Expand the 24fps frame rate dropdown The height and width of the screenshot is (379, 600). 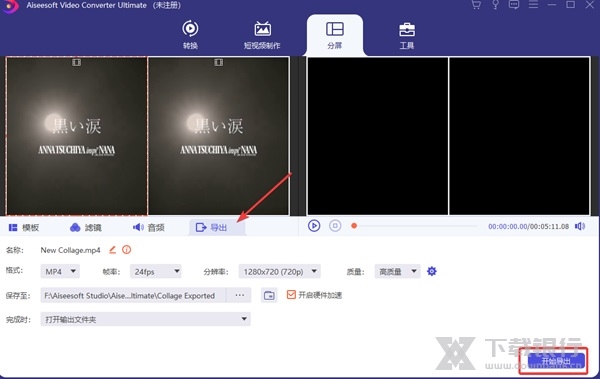tap(156, 271)
